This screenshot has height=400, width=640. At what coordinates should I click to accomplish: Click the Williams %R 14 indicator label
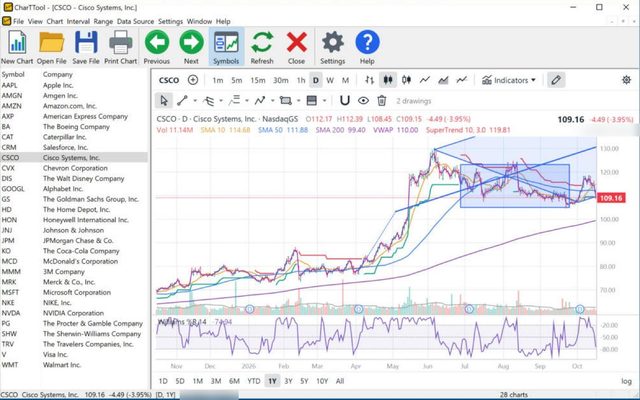point(182,322)
